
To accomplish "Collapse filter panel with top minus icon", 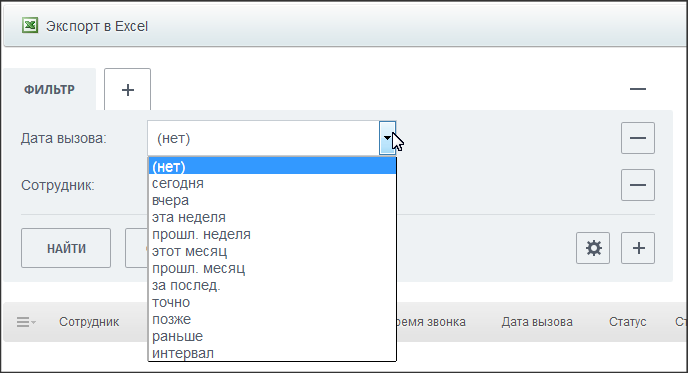I will click(x=638, y=89).
